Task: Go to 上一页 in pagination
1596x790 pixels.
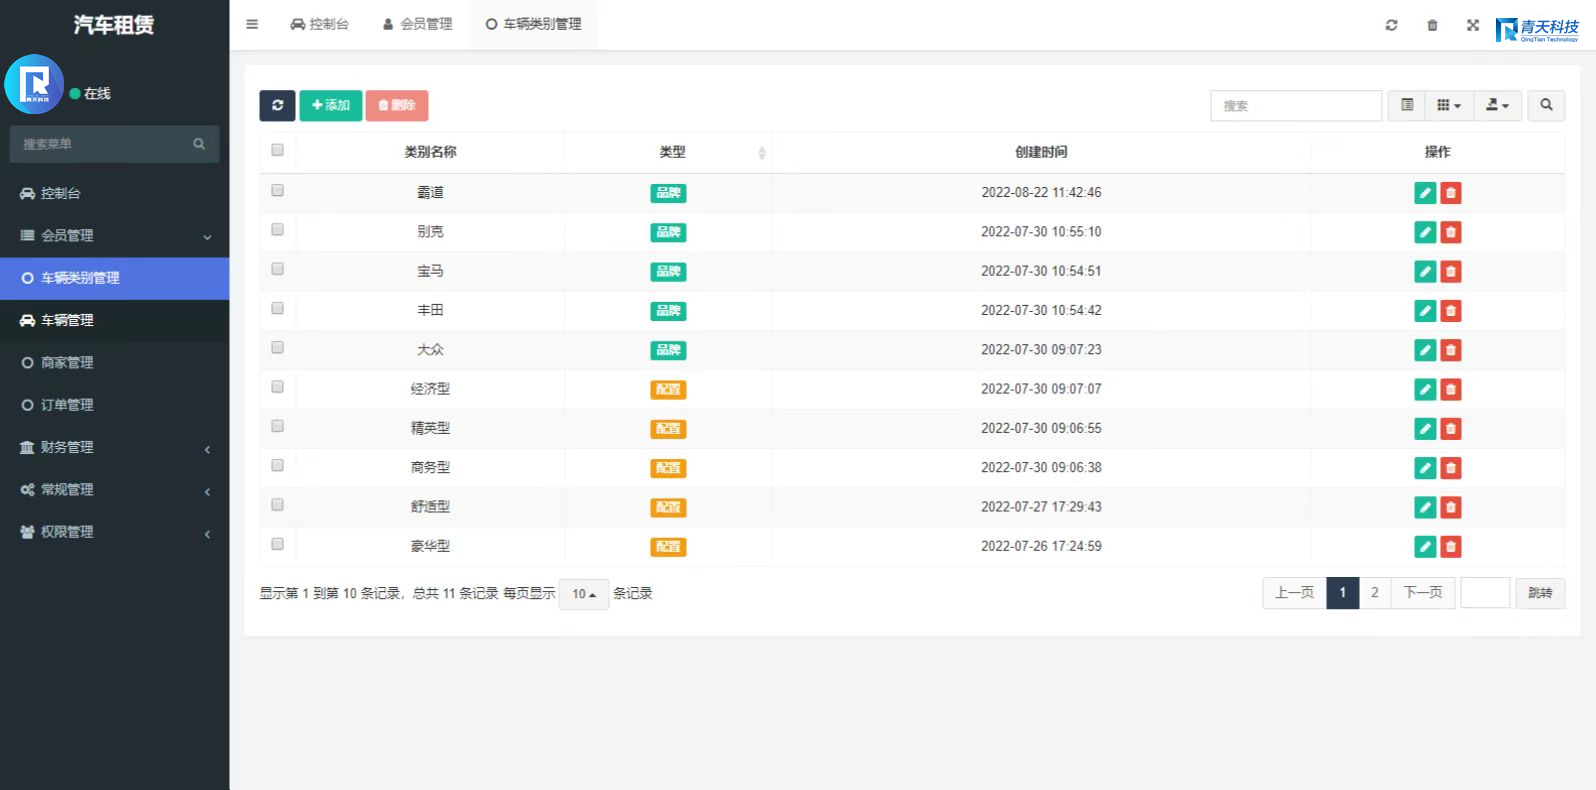Action: [1294, 593]
